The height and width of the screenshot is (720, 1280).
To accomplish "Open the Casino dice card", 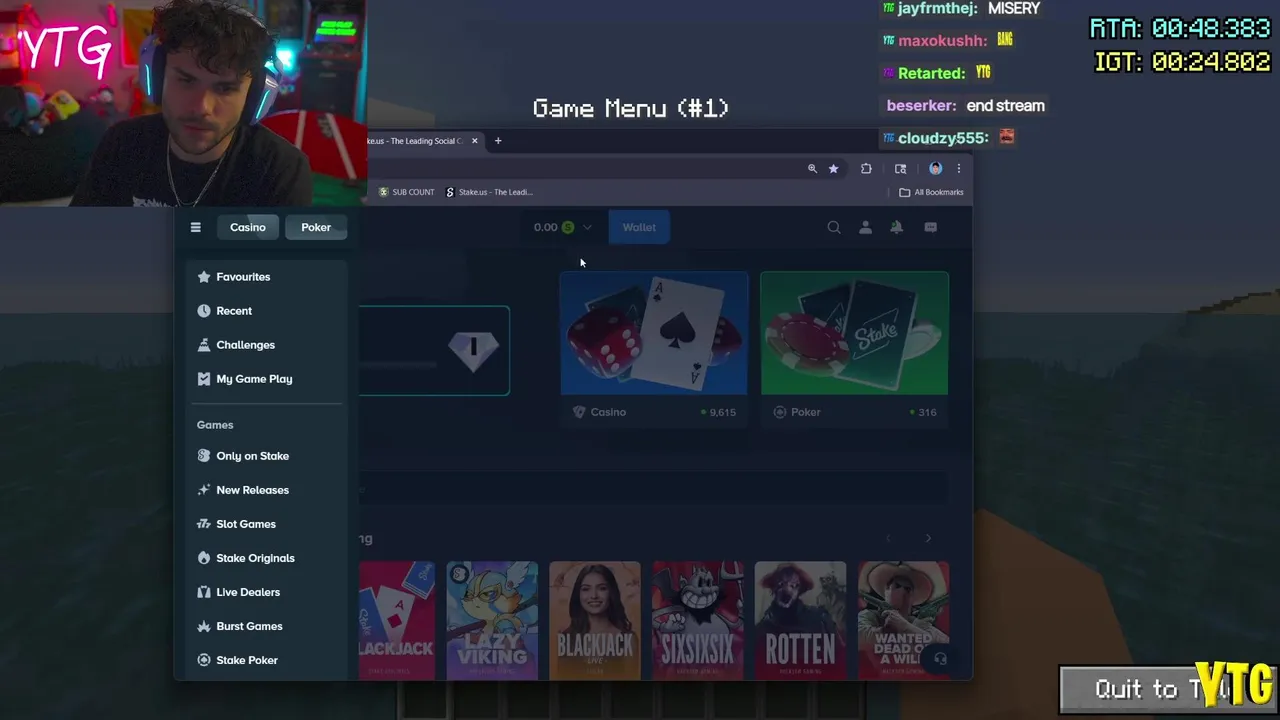I will point(654,349).
